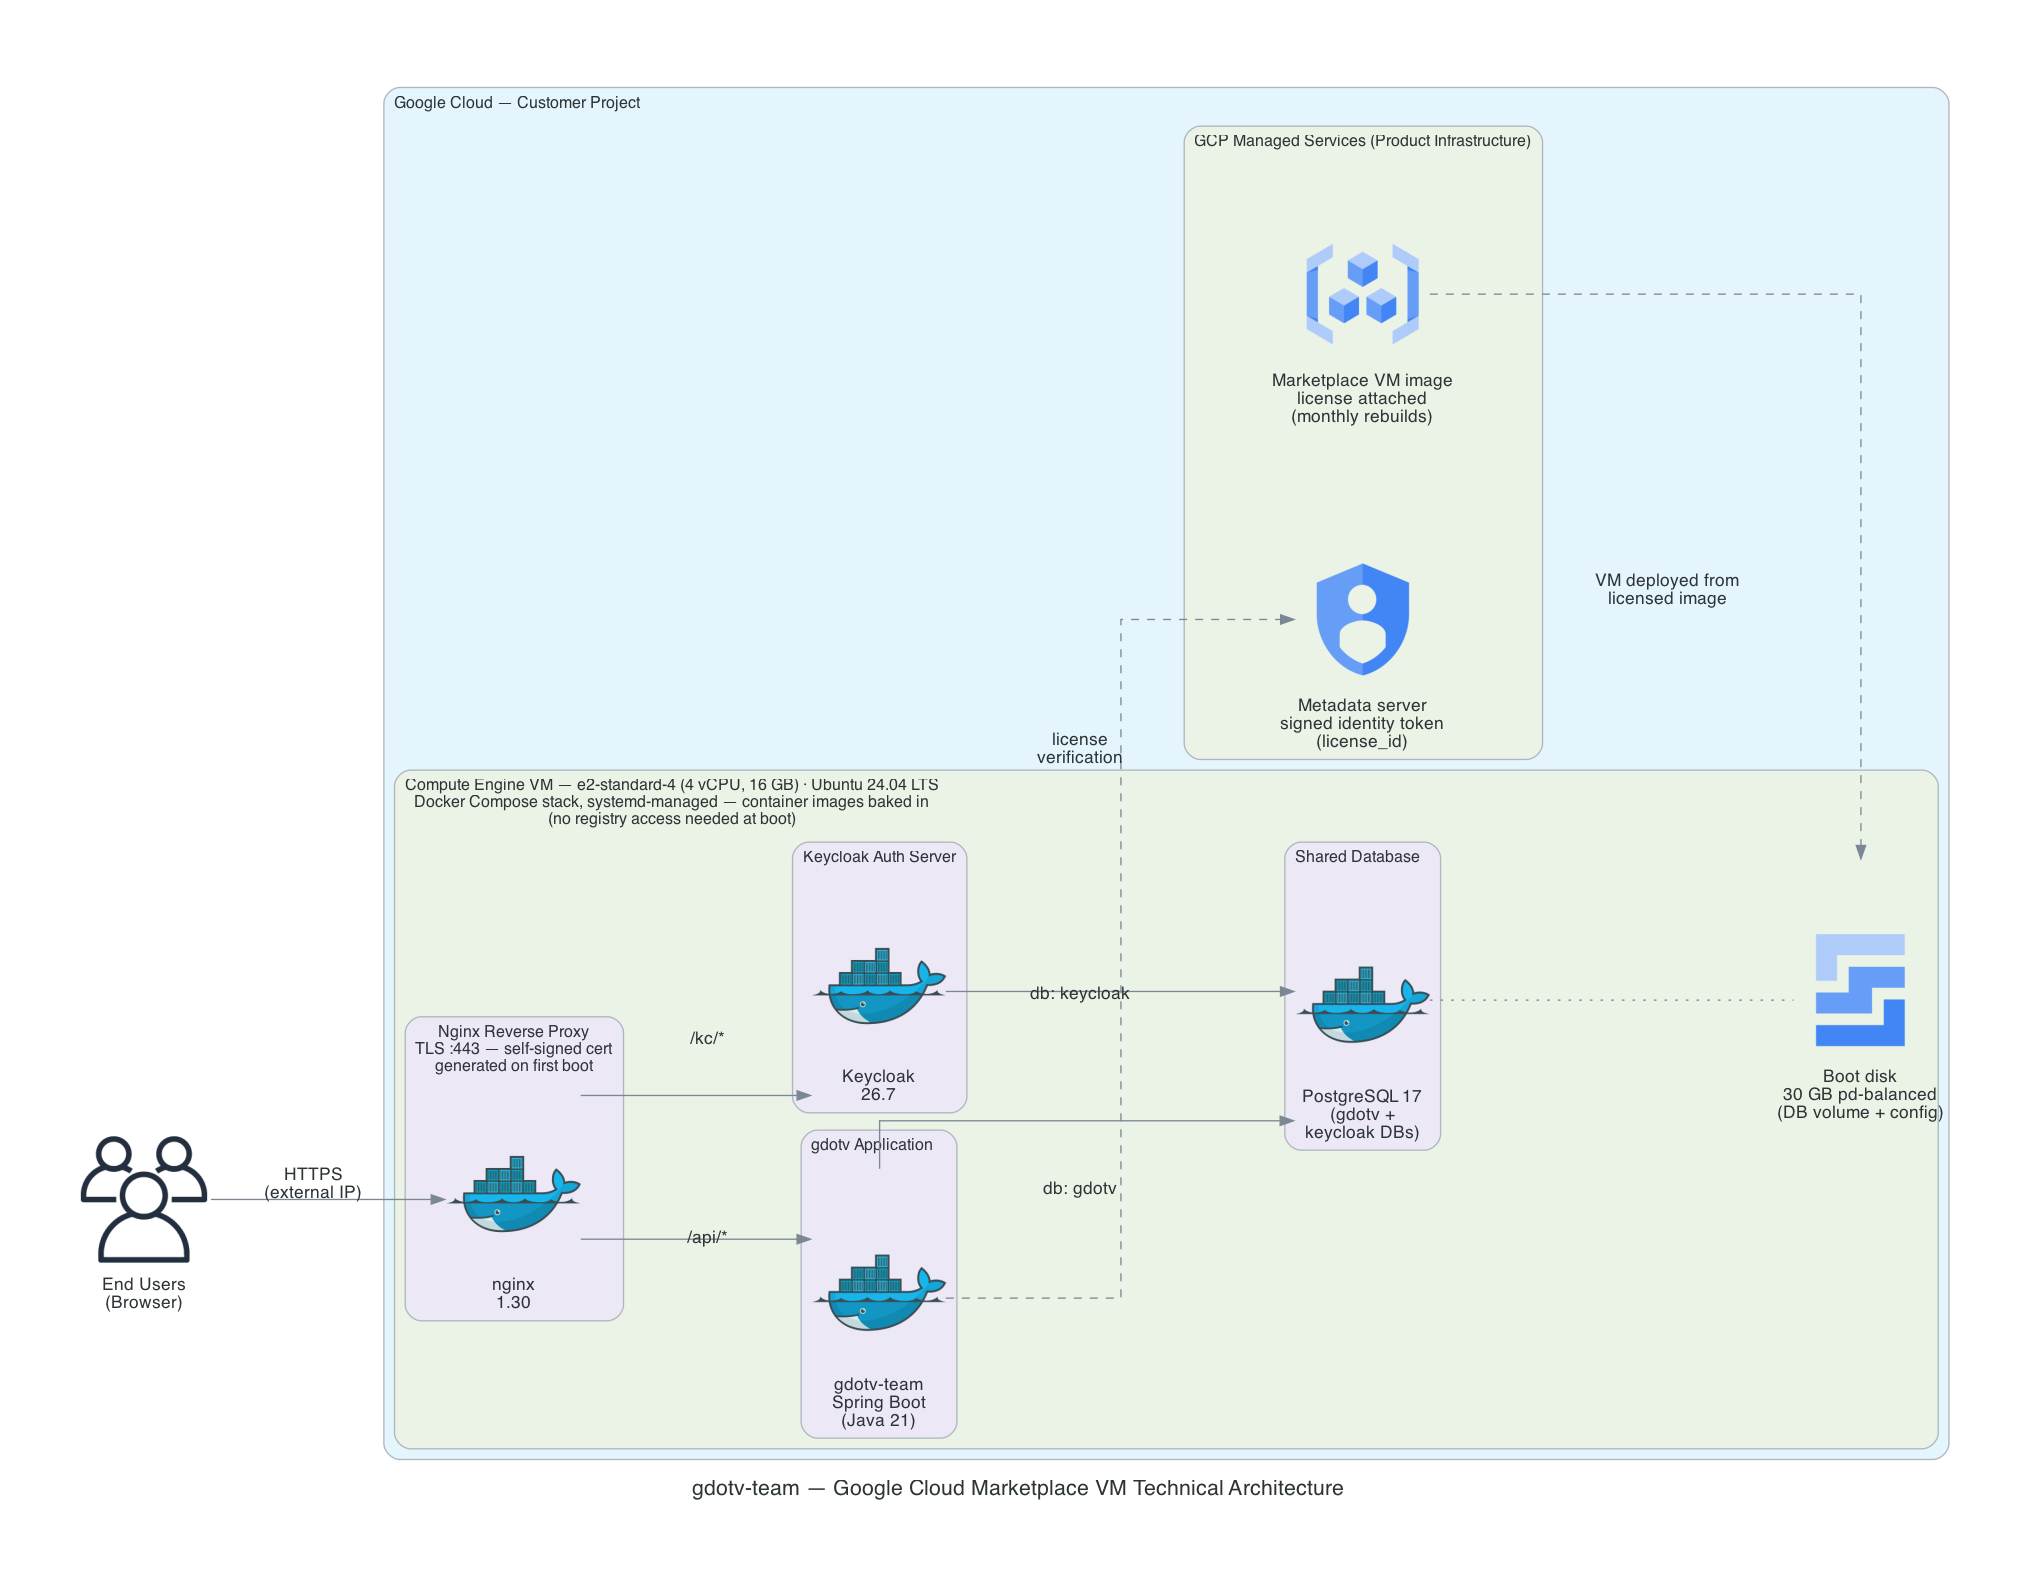Click the 'nginx 1.30' node label
Screen dimensions: 2036x1580
point(513,1293)
